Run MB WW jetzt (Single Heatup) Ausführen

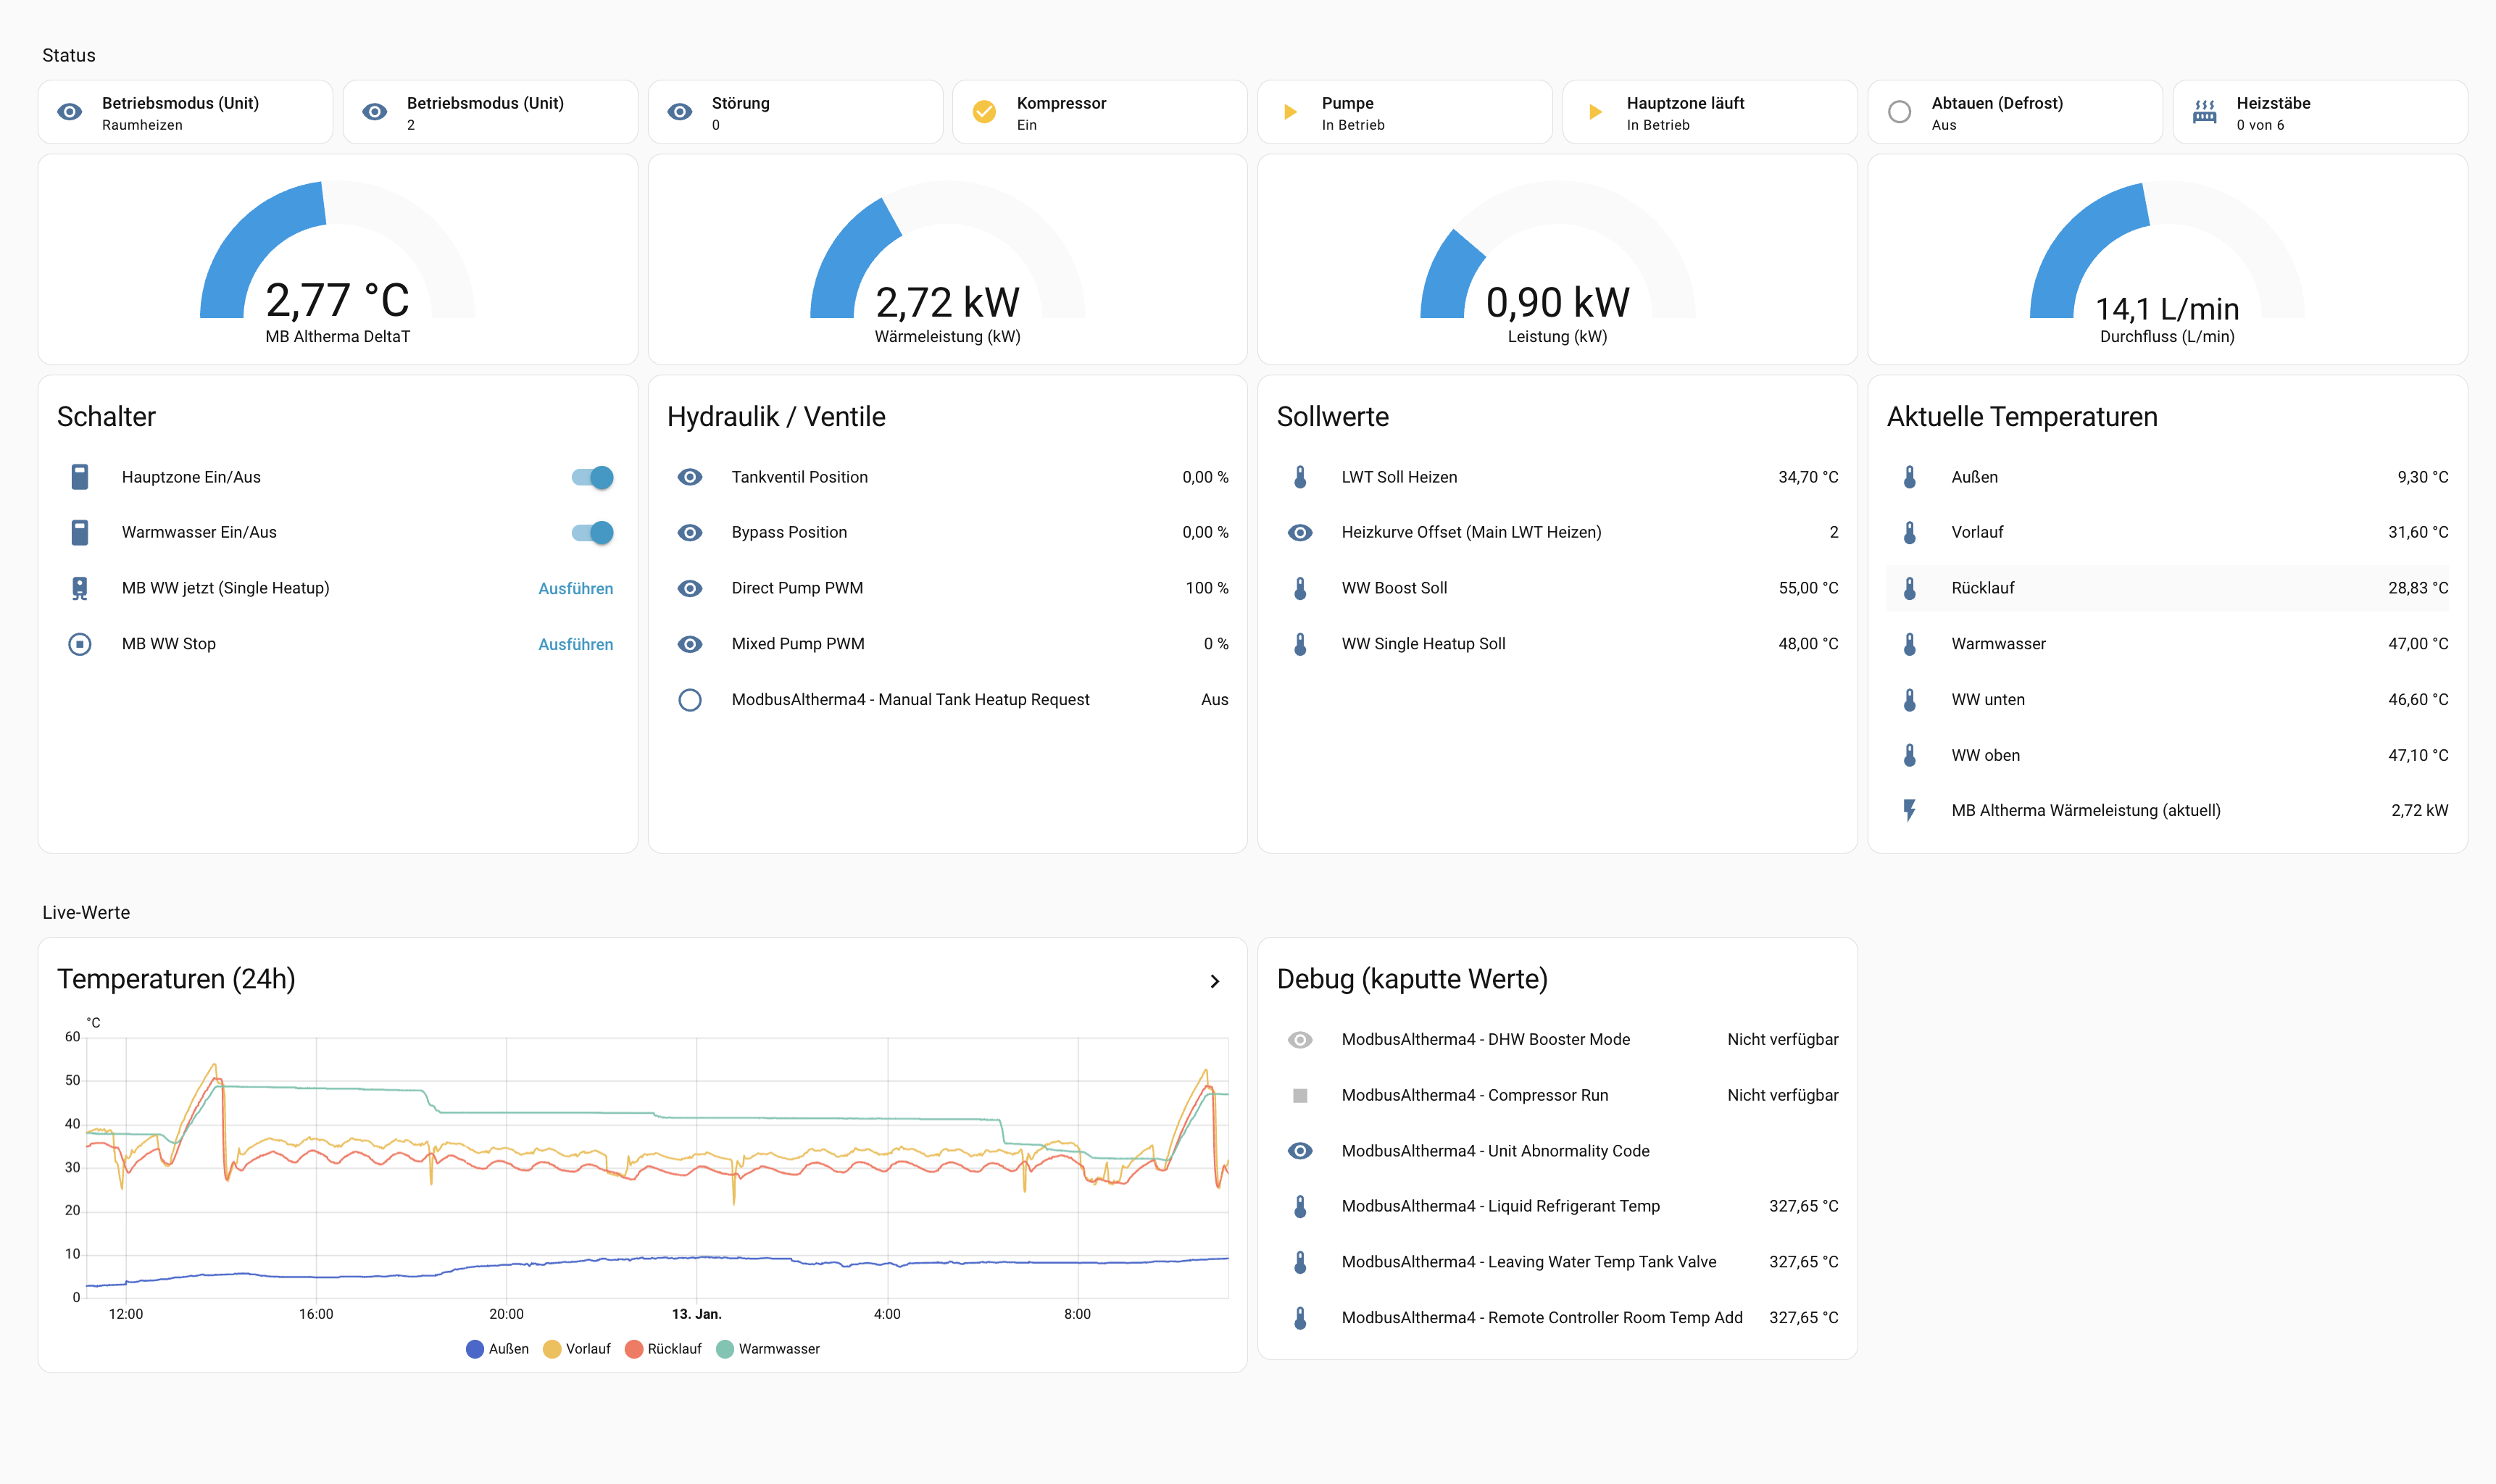pos(575,588)
